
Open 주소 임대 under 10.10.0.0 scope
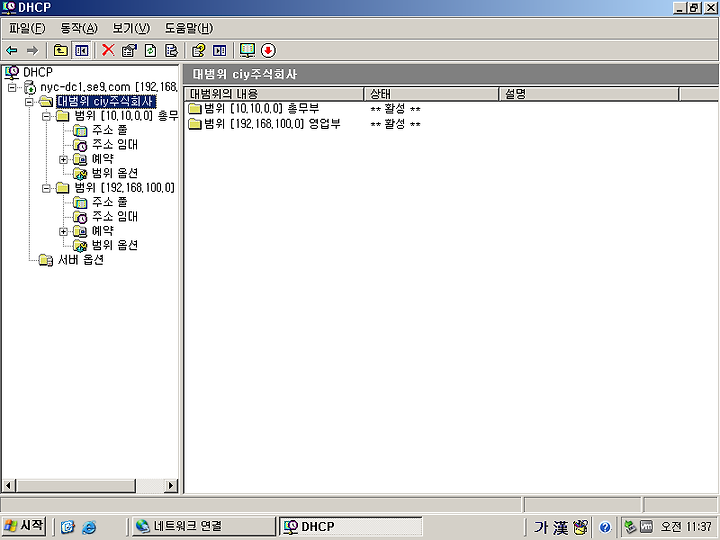(x=115, y=144)
